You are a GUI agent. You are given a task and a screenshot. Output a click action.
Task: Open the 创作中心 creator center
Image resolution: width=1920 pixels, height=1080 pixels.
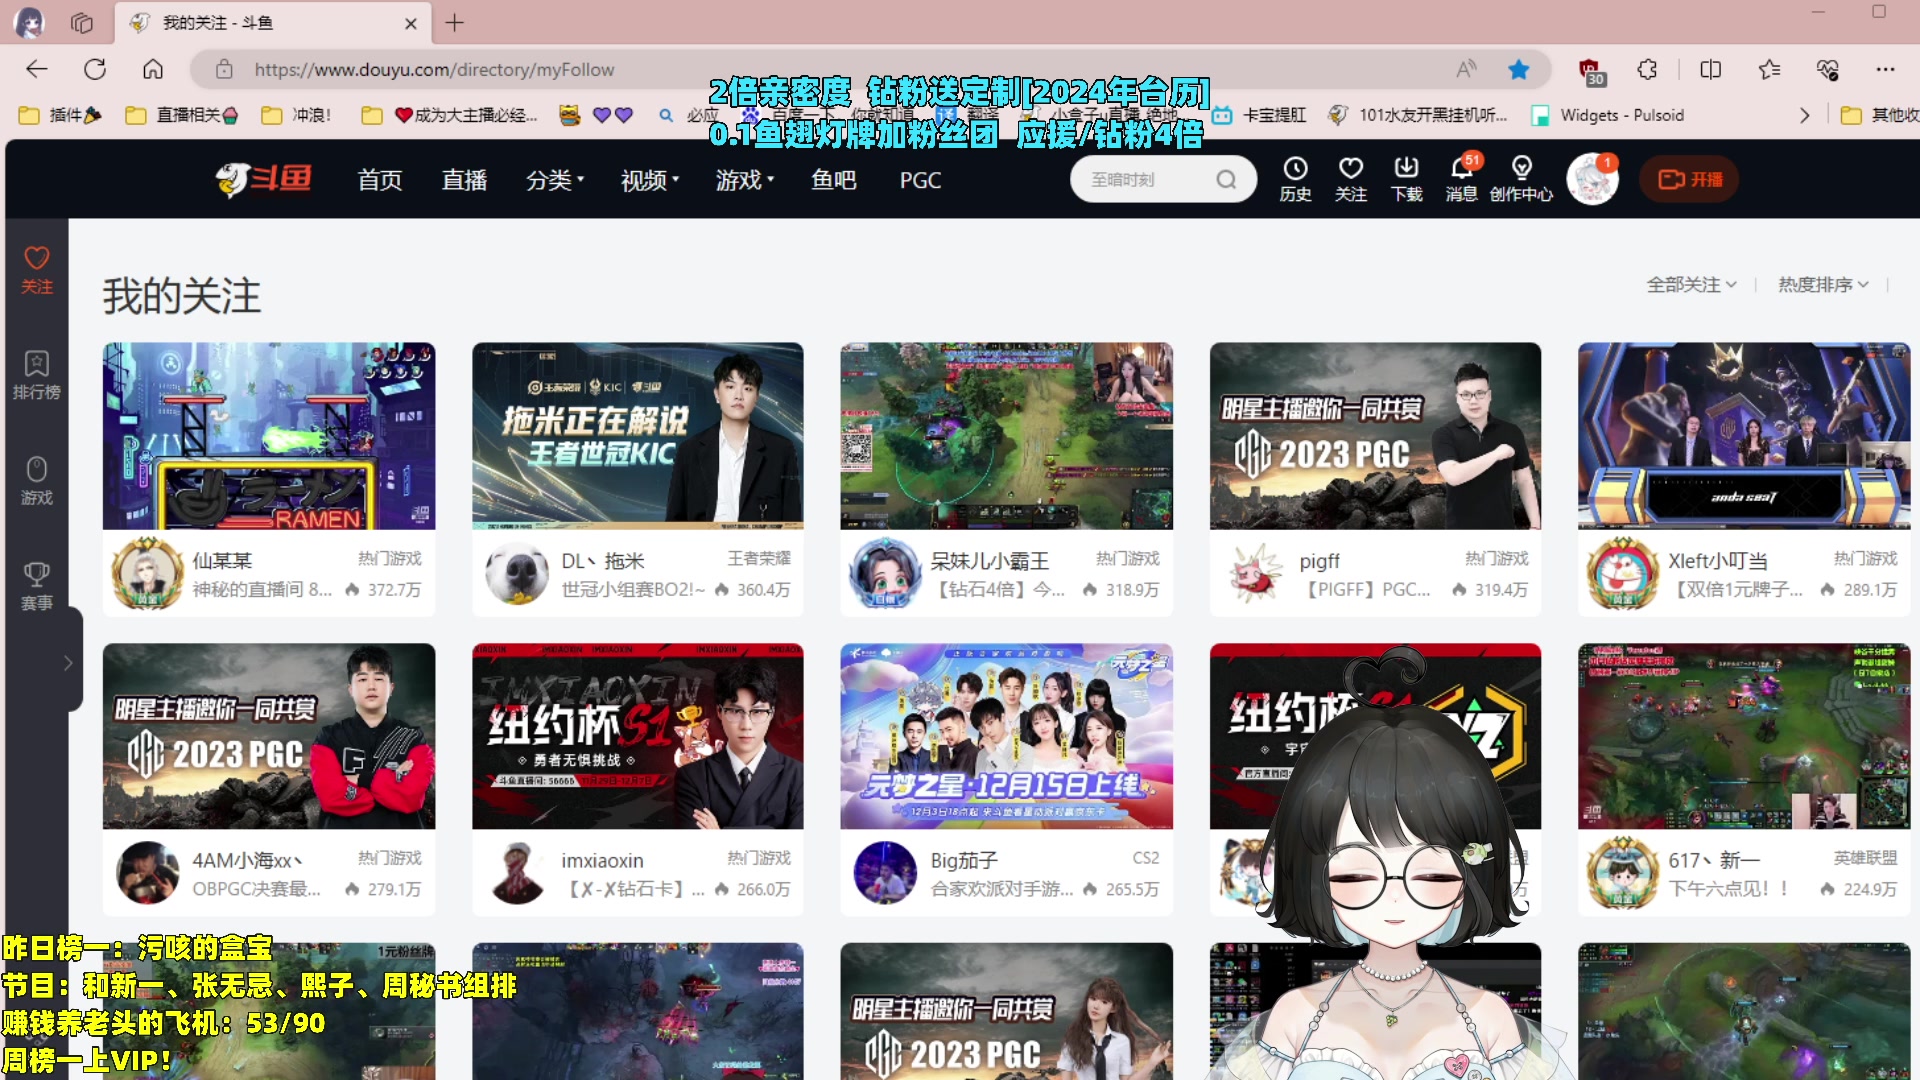pos(1521,178)
